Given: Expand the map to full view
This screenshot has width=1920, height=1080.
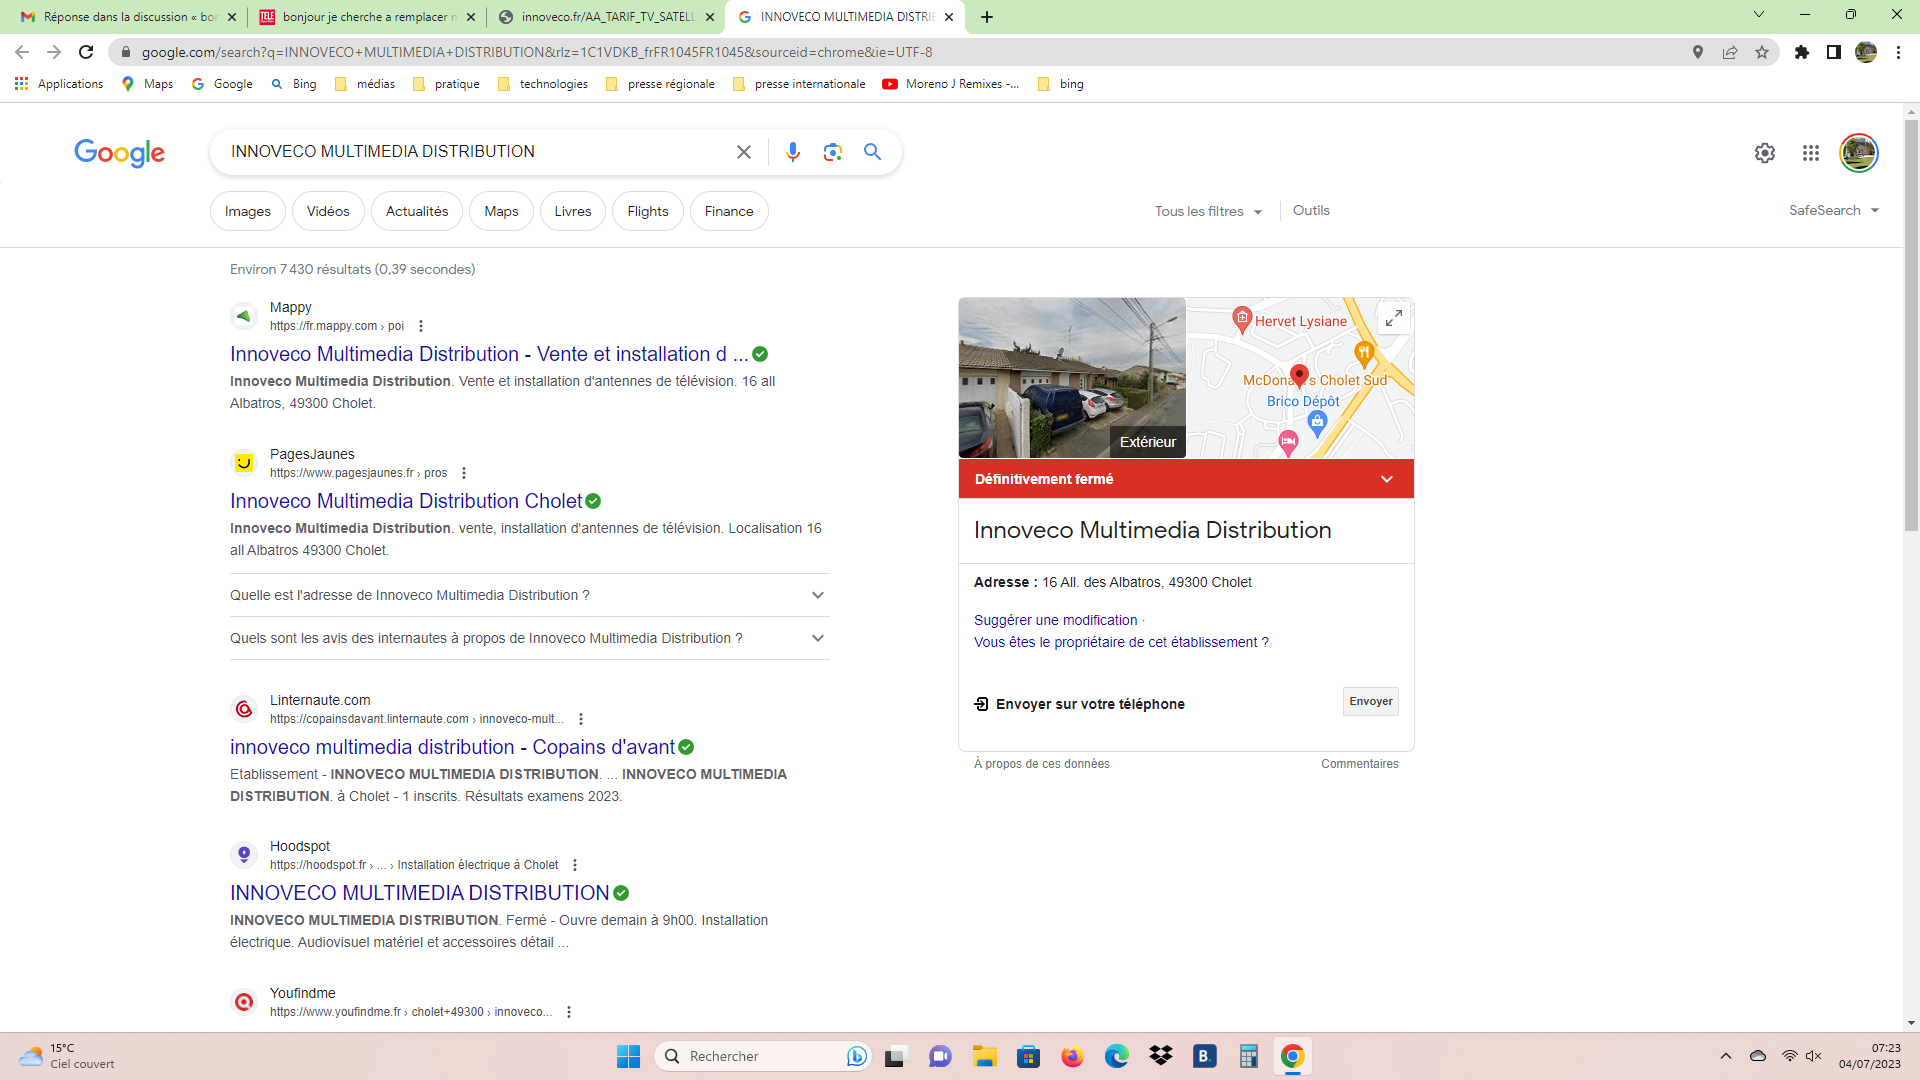Looking at the screenshot, I should (1393, 318).
